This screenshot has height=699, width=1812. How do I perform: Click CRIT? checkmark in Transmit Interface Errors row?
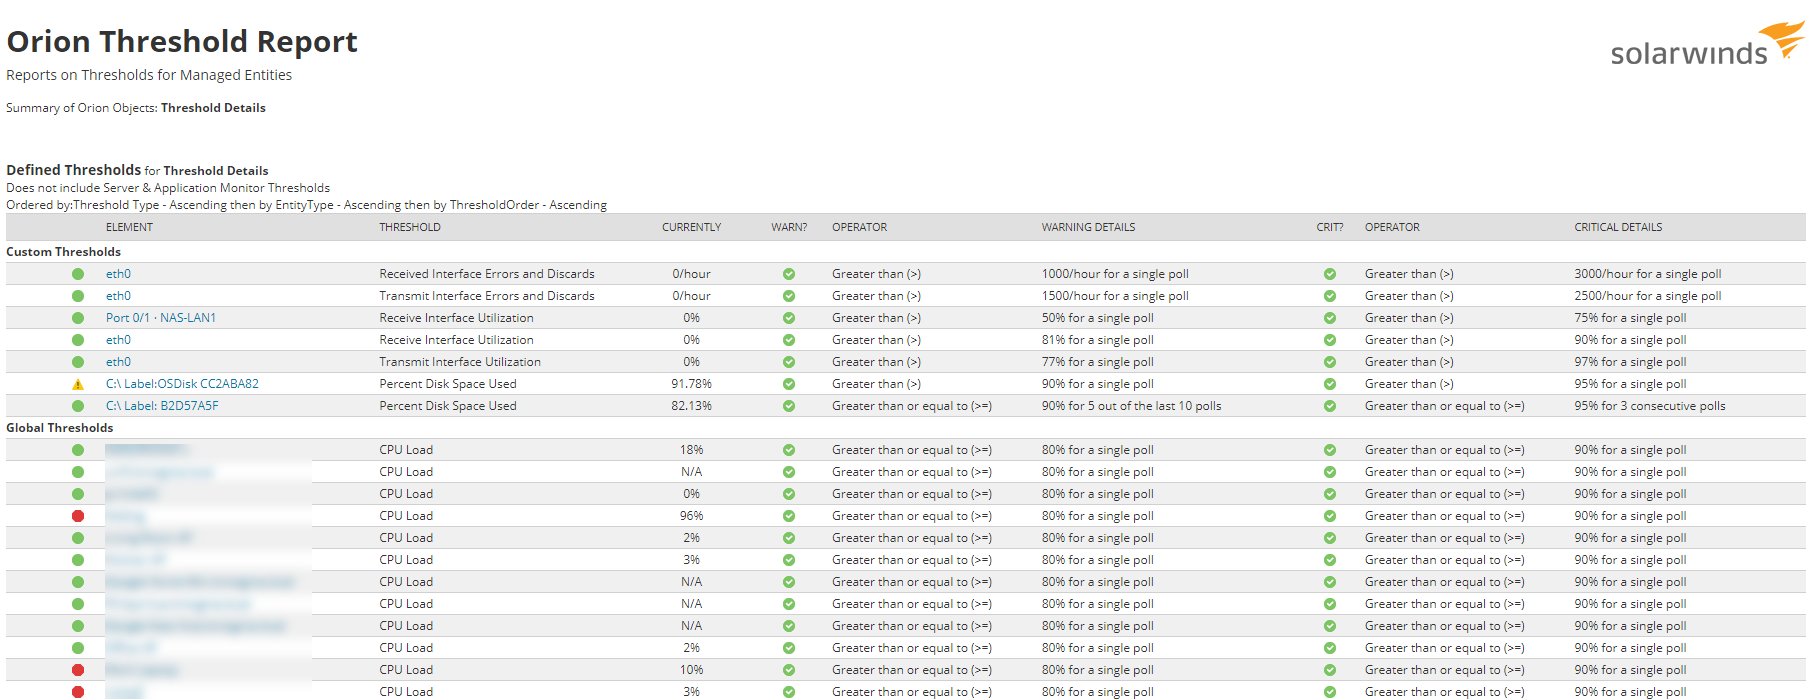coord(1330,296)
